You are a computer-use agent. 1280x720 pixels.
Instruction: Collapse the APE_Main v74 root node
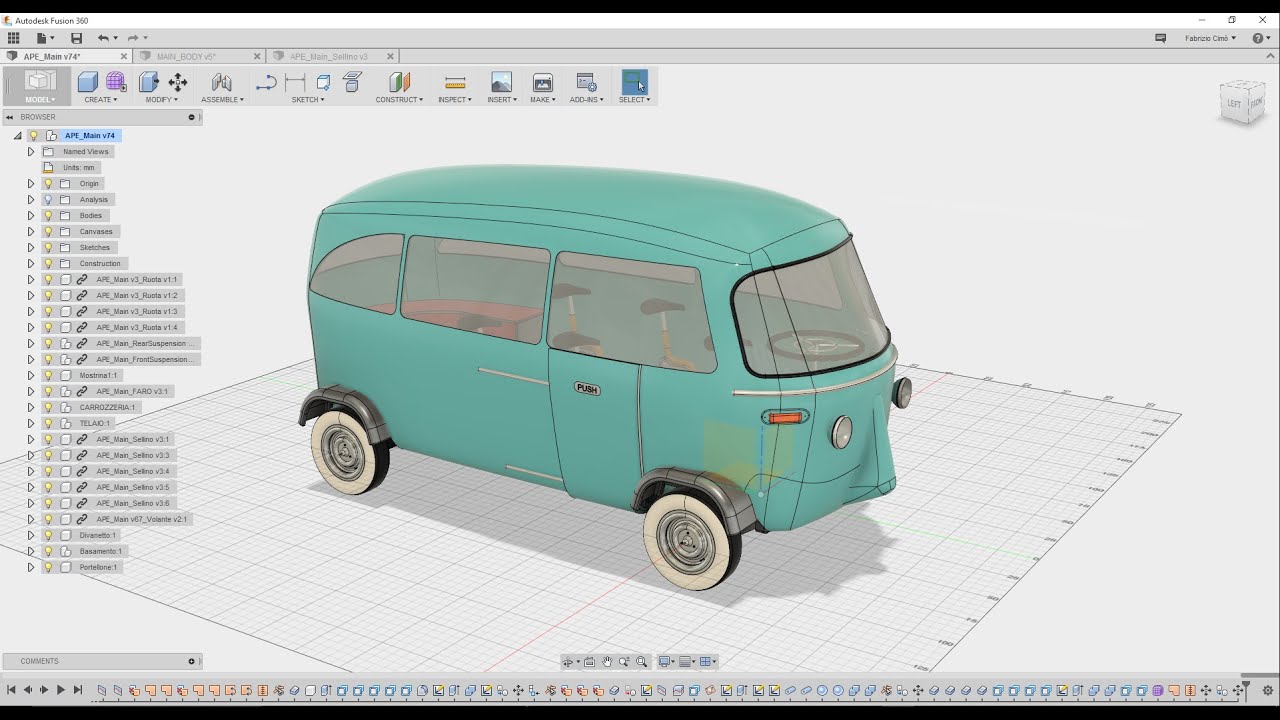tap(17, 136)
